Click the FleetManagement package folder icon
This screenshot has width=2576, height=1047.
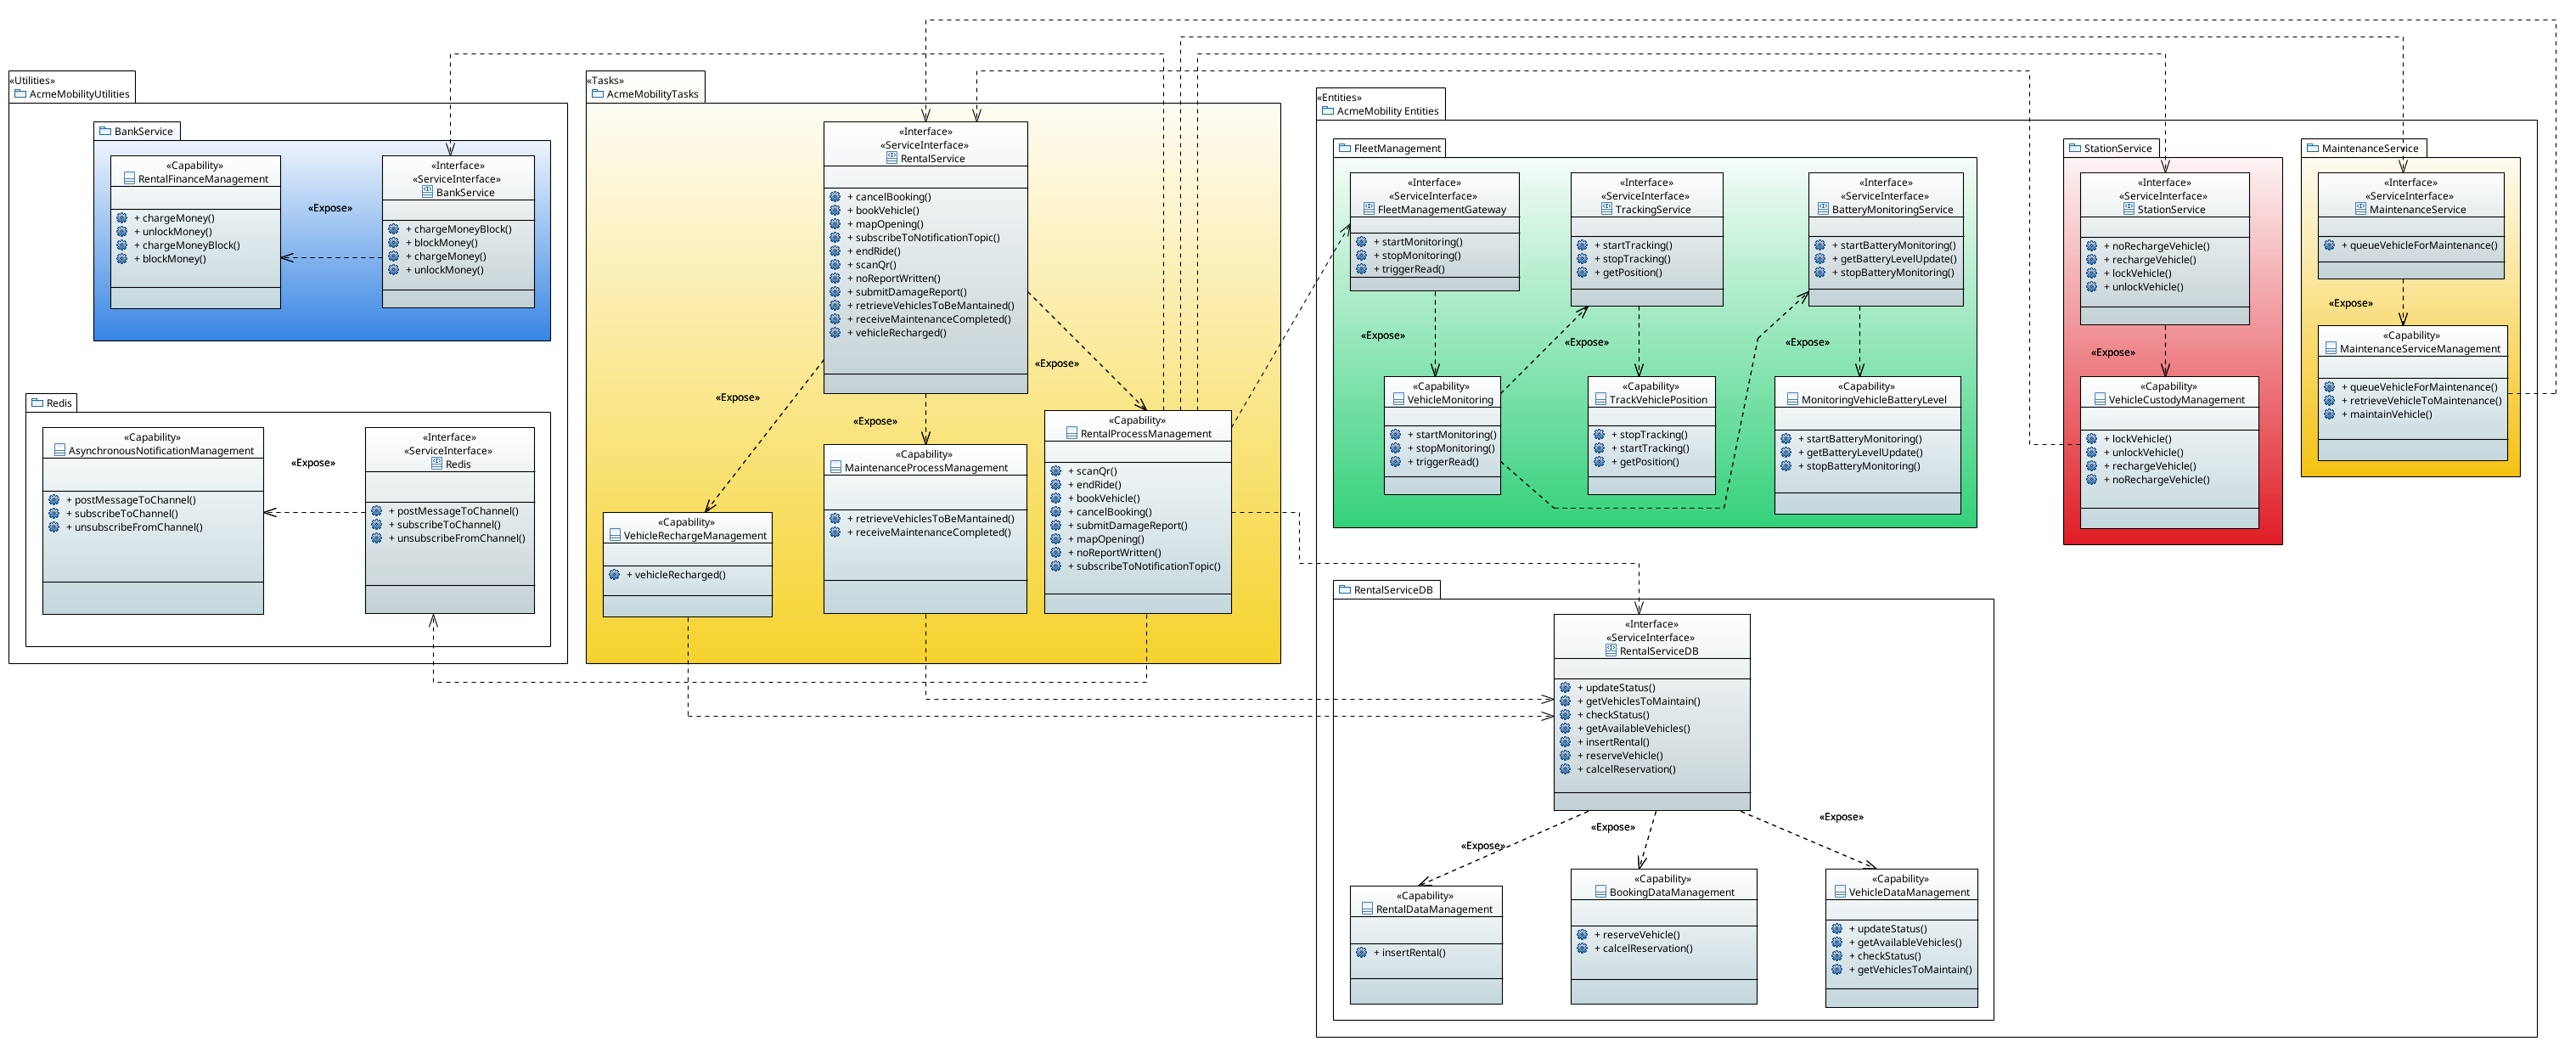click(1345, 148)
